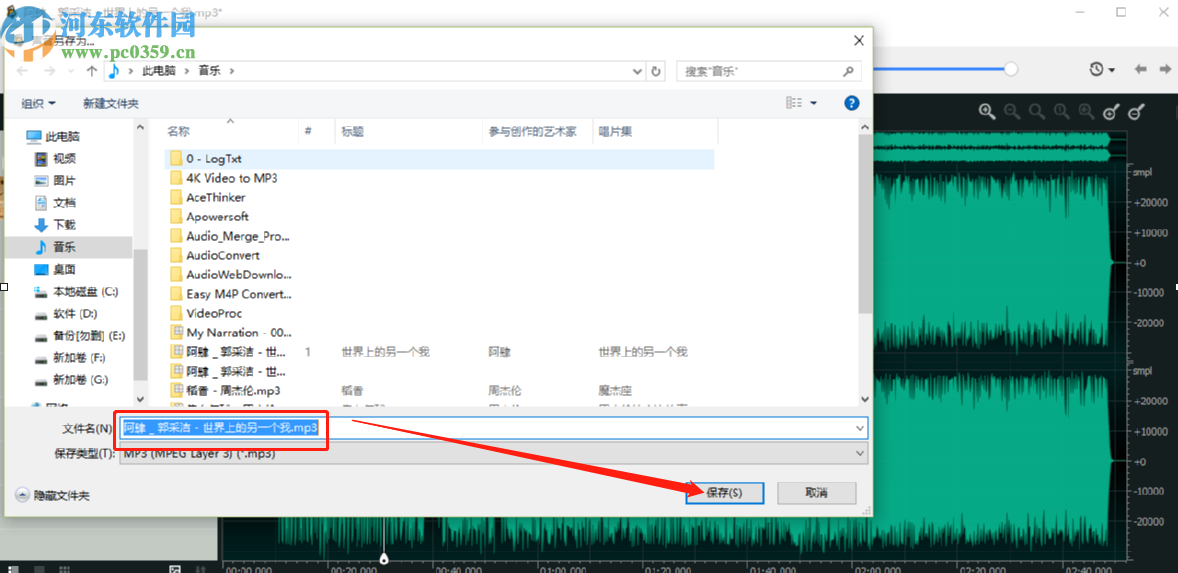1178x573 pixels.
Task: Select 本地磁盘 (C:) drive
Action: 76,291
